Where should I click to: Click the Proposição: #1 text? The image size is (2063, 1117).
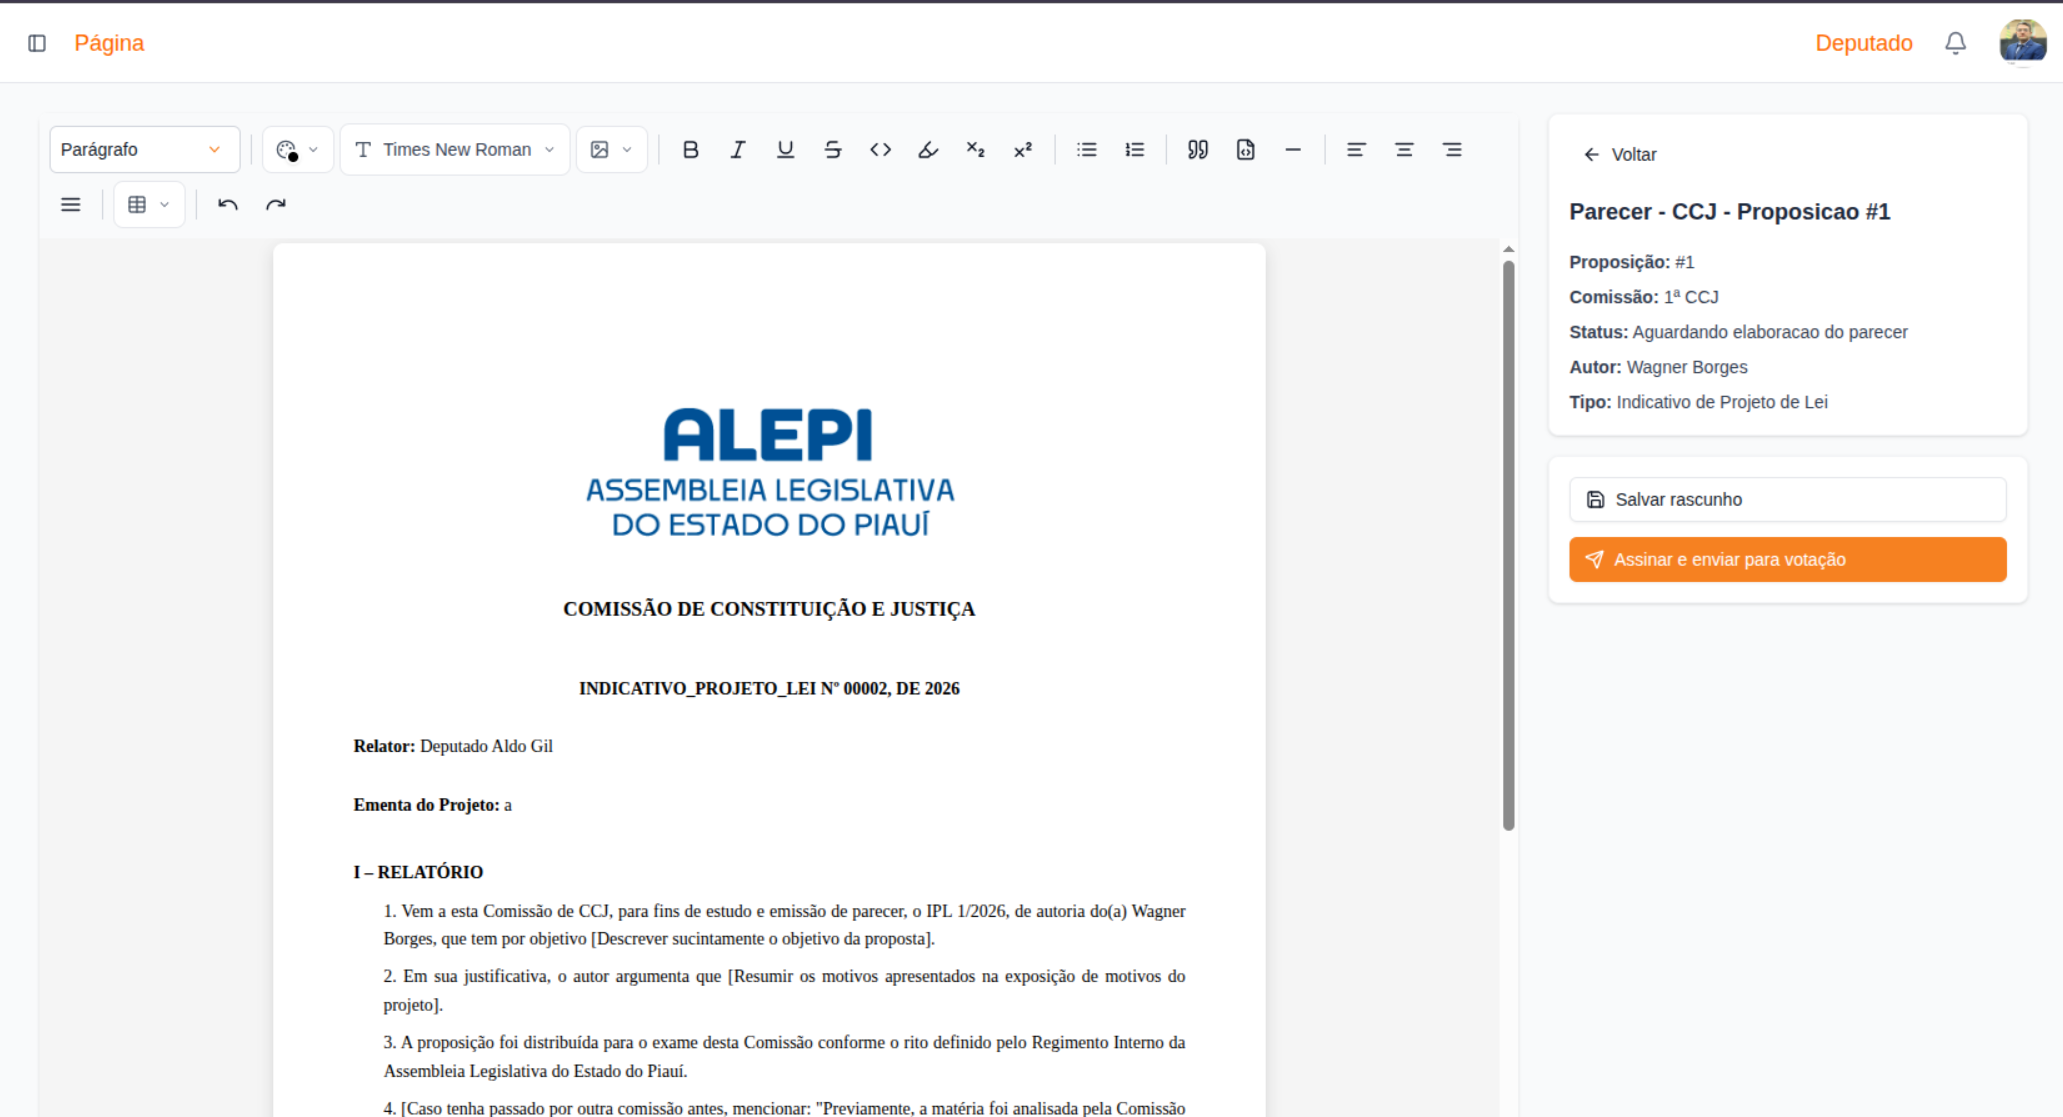point(1631,262)
